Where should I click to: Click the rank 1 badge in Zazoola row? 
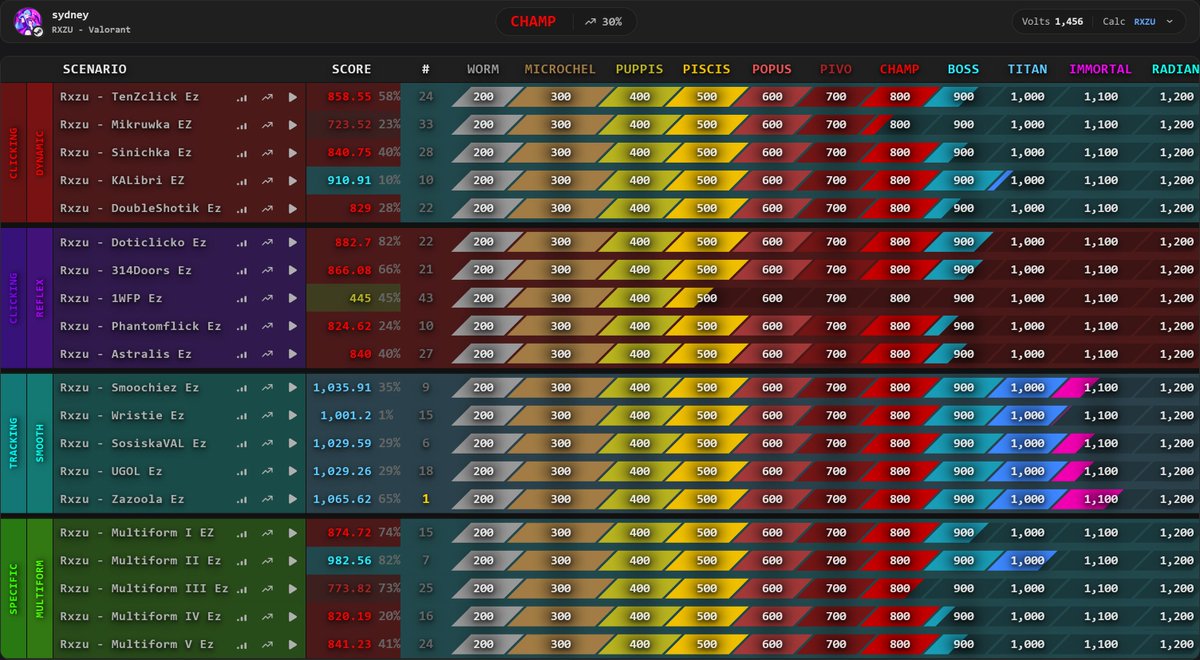426,499
